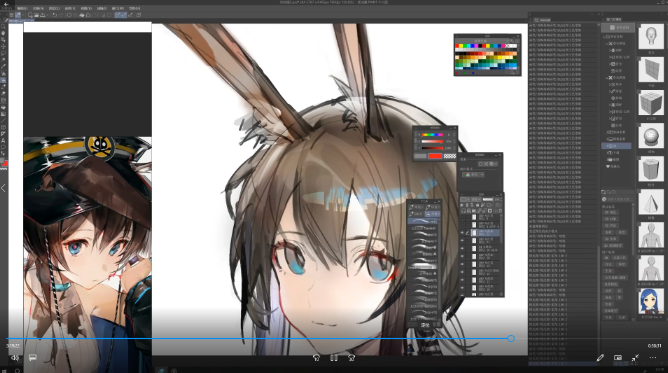Select the Fill bucket tool

(3, 107)
